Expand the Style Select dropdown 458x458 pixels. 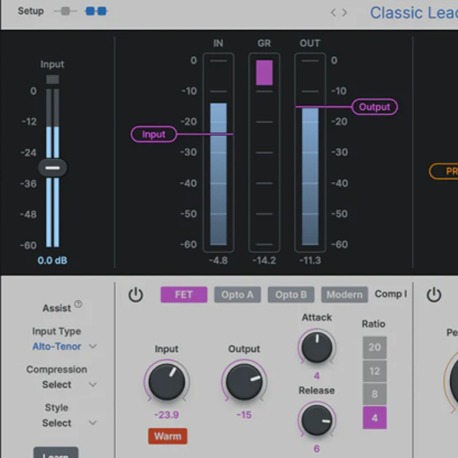coord(69,423)
